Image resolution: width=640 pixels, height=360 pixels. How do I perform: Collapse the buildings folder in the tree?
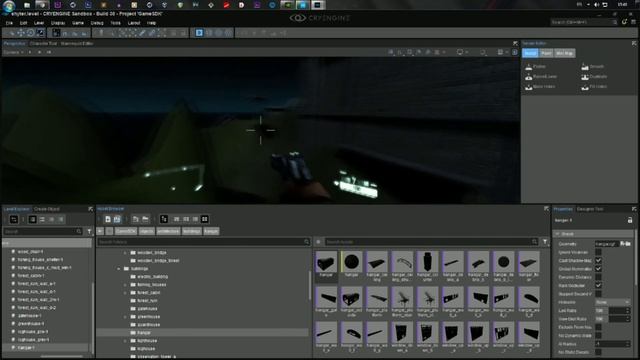(119, 269)
